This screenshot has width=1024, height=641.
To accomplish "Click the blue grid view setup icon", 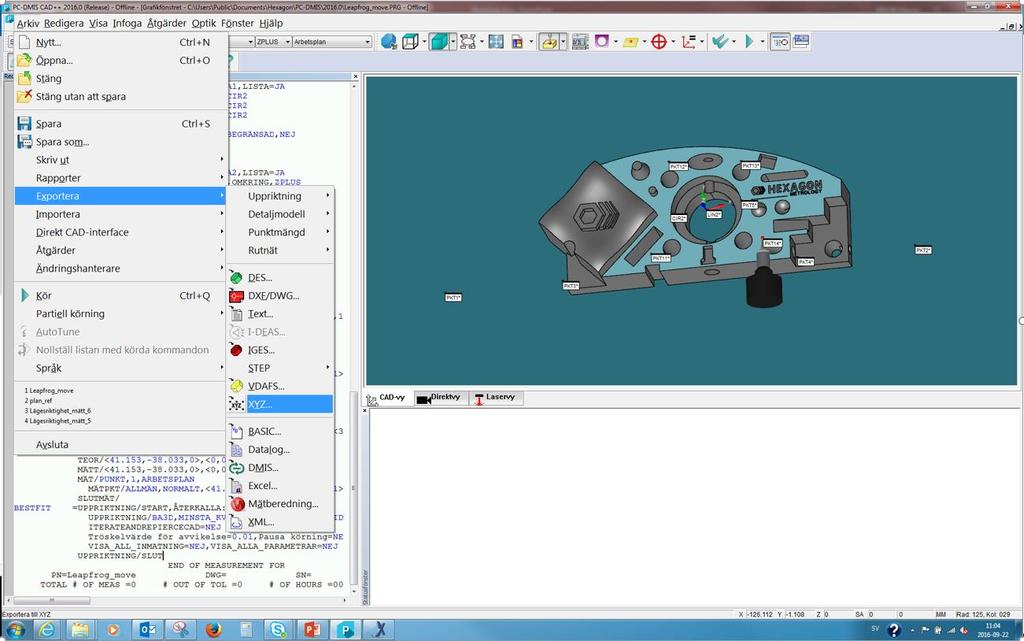I will 496,42.
